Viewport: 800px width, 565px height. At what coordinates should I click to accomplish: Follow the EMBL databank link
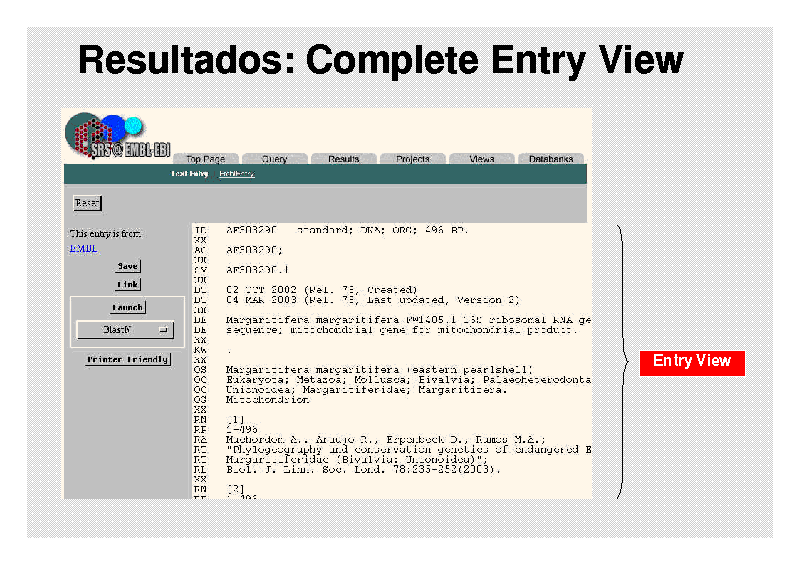click(x=82, y=248)
